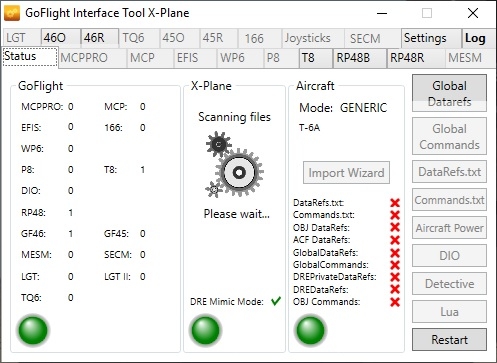Click the red X beside ACF DataRefs
This screenshot has width=497, height=363.
click(395, 240)
